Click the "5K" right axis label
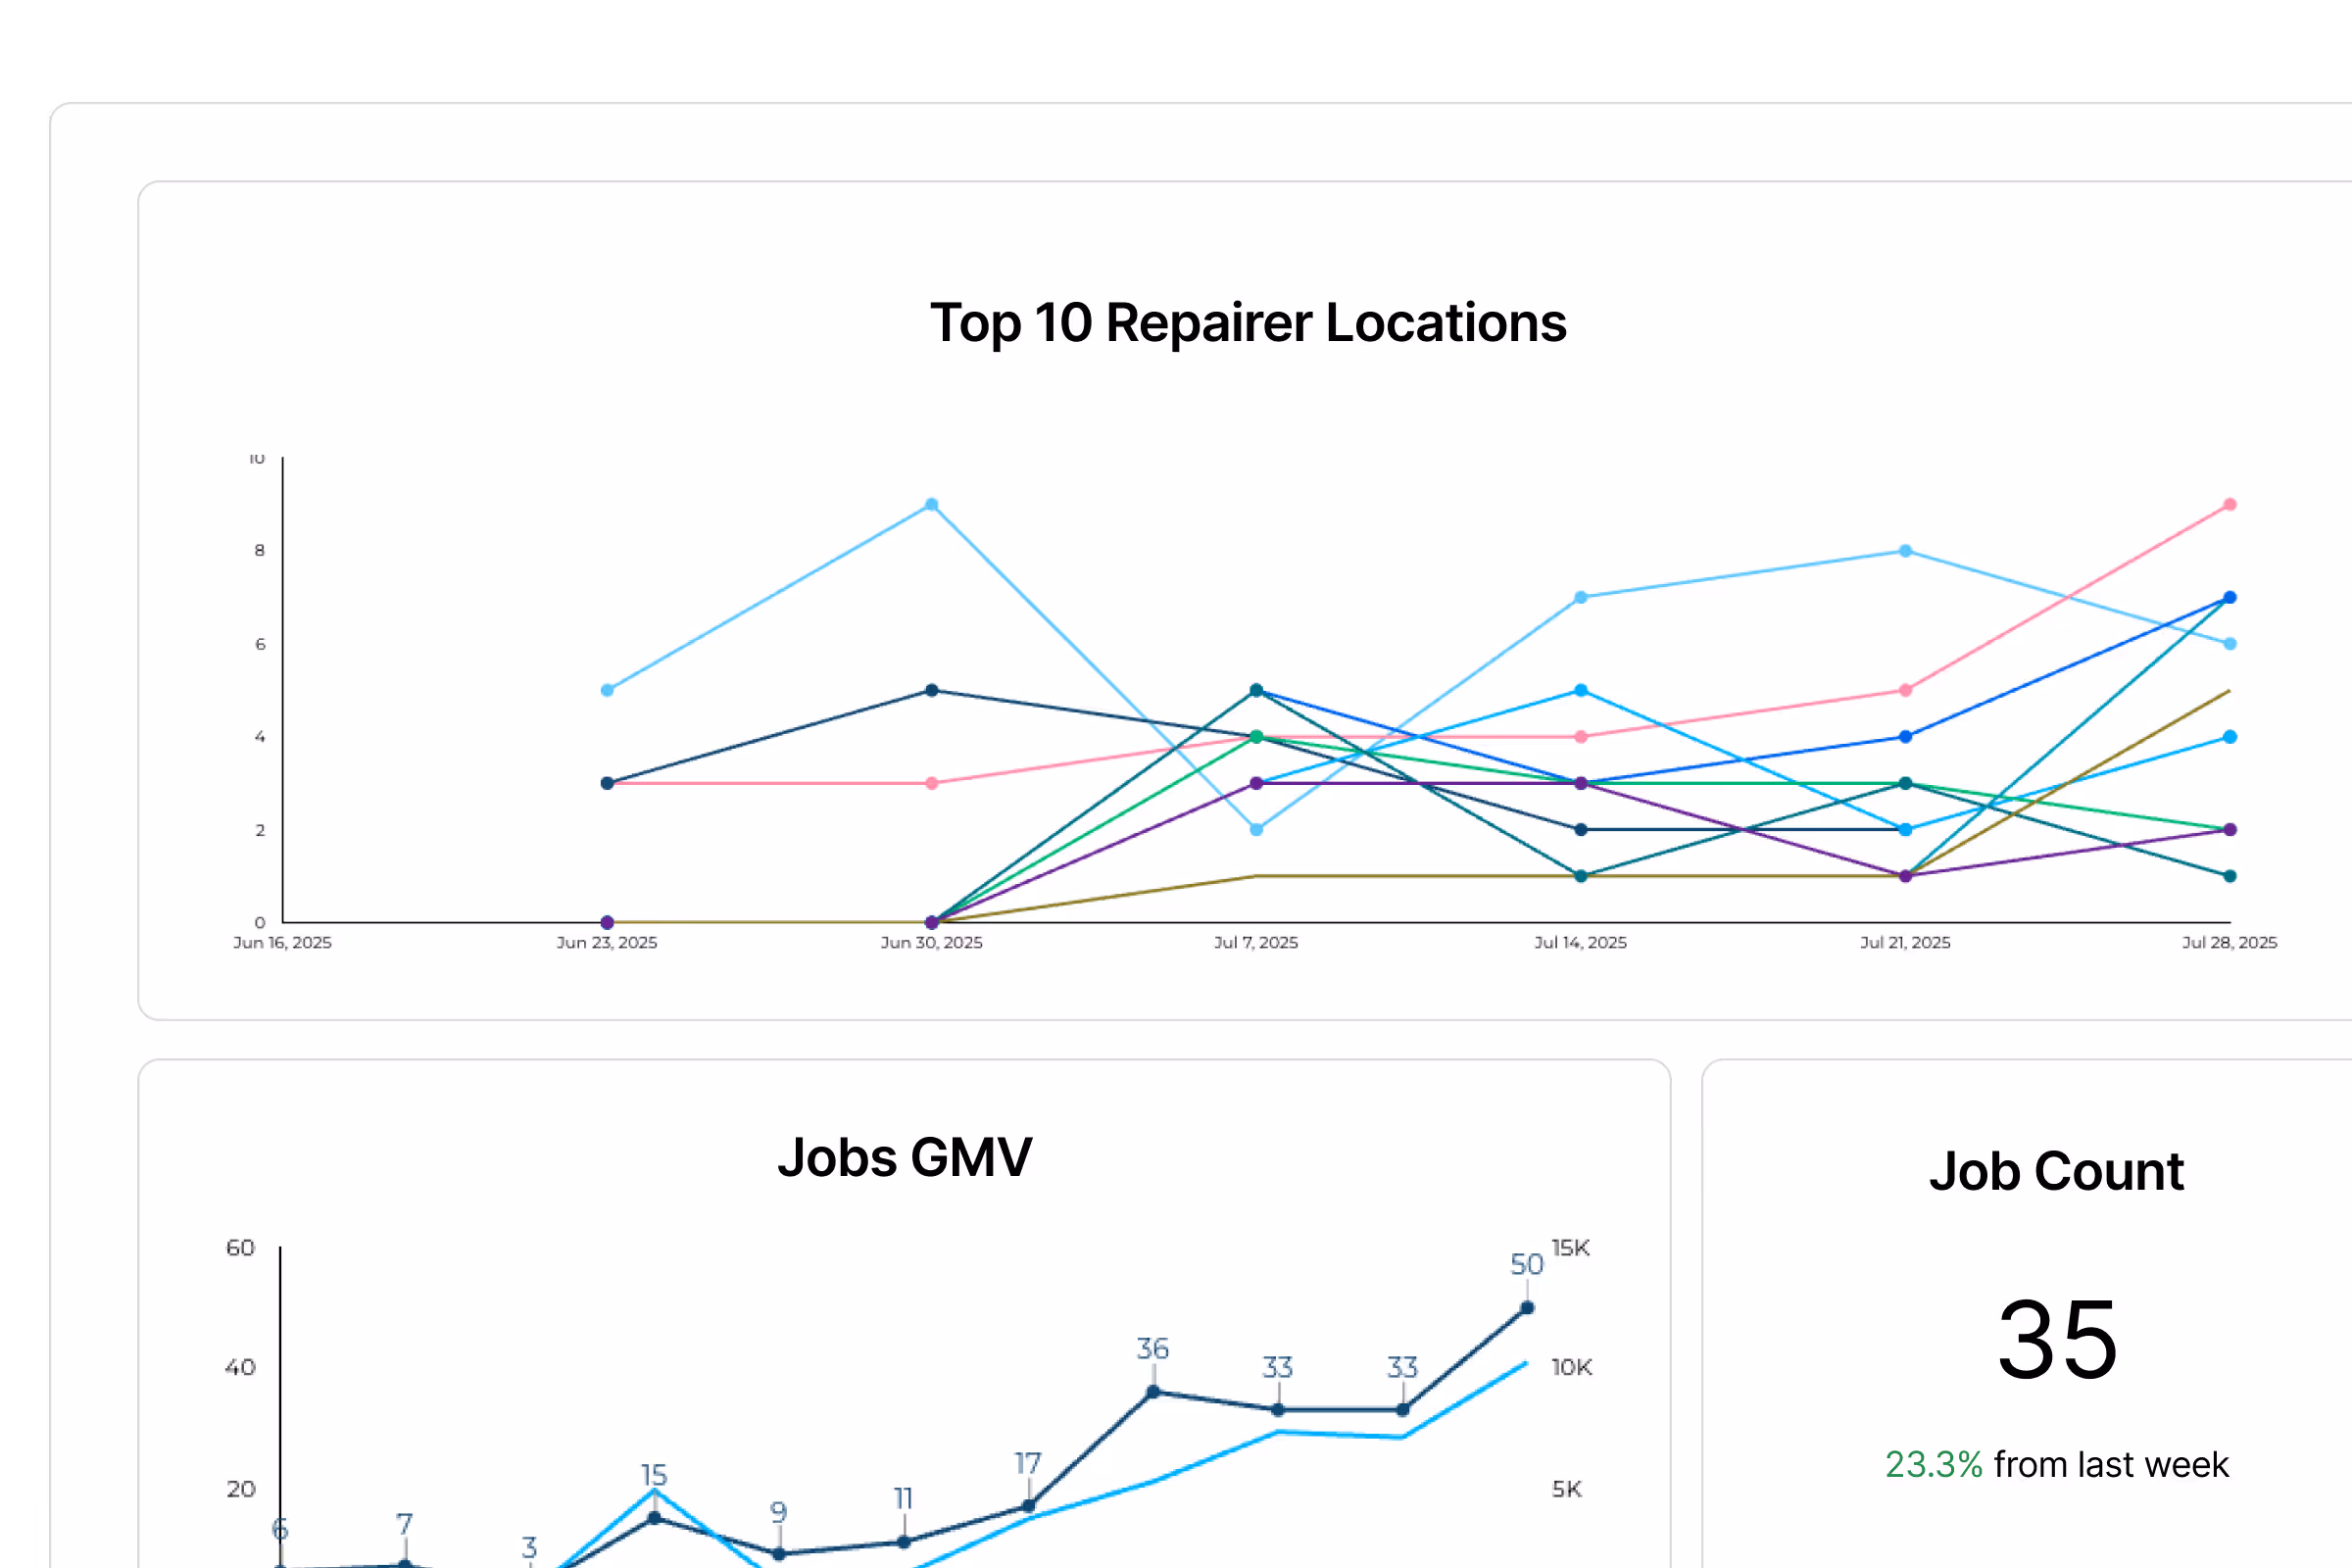 [x=1567, y=1490]
